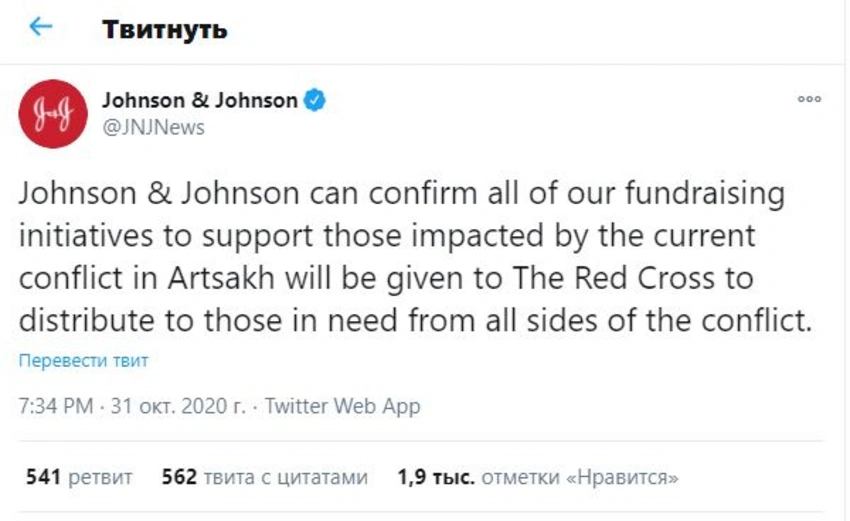The width and height of the screenshot is (850, 521).
Task: Click the word "initiatives" in the tweet
Action: [78, 235]
